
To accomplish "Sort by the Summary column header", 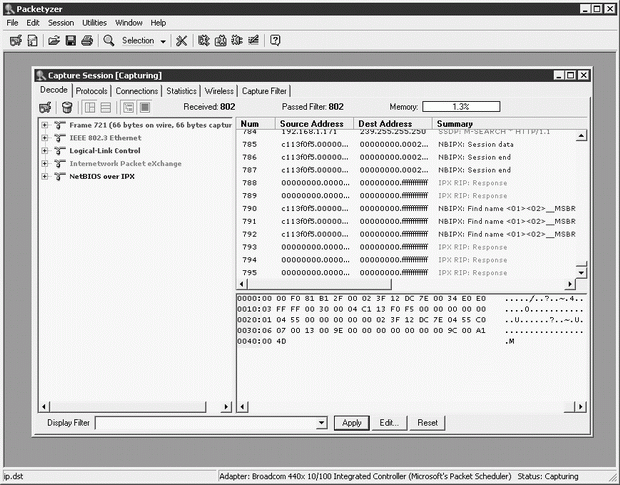I will [509, 124].
